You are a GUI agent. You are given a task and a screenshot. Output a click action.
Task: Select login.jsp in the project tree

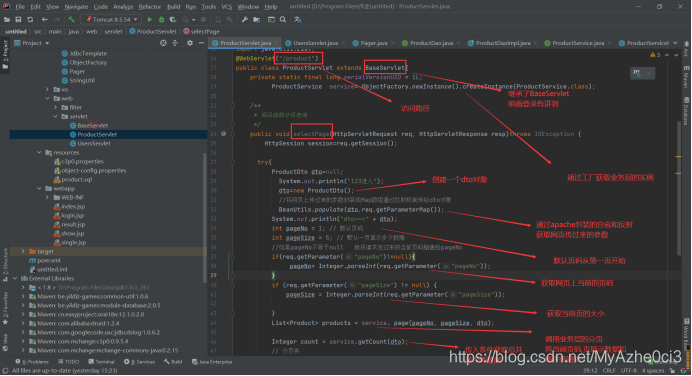click(72, 215)
